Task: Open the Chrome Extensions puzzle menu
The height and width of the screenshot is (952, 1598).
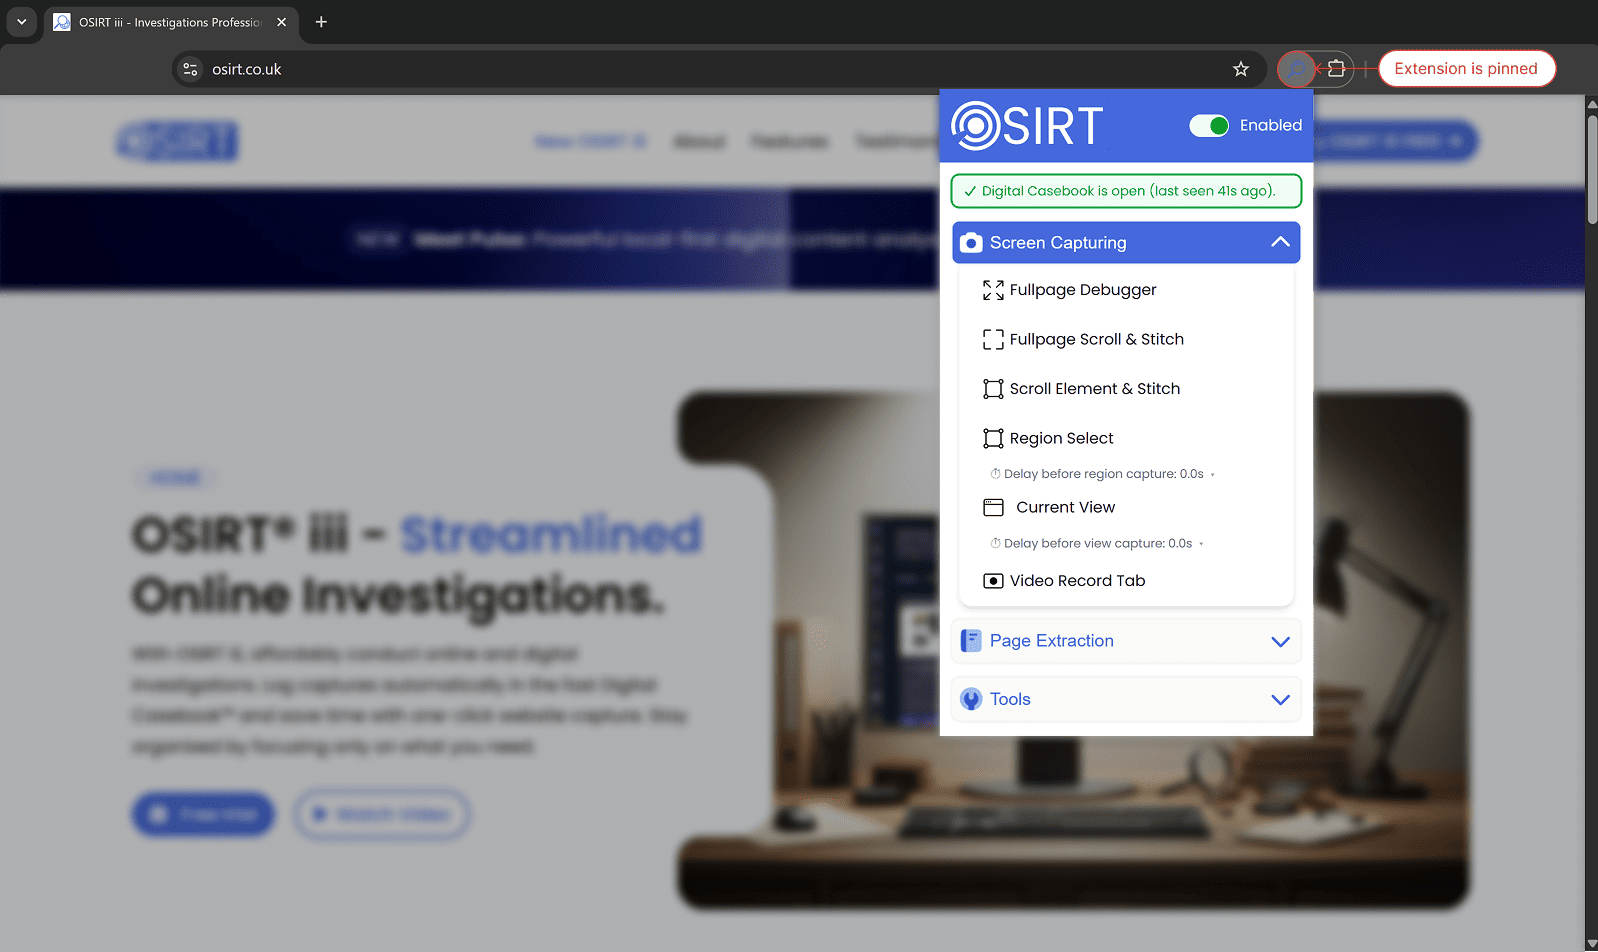Action: (1336, 69)
